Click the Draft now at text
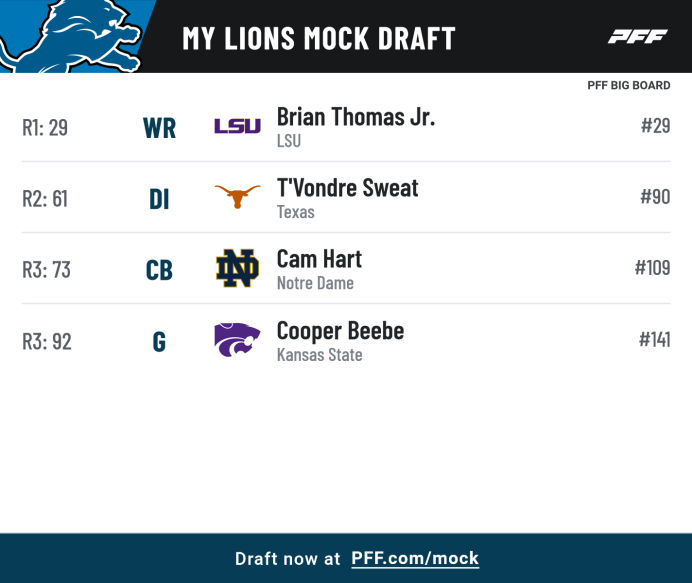This screenshot has width=692, height=583. (288, 558)
